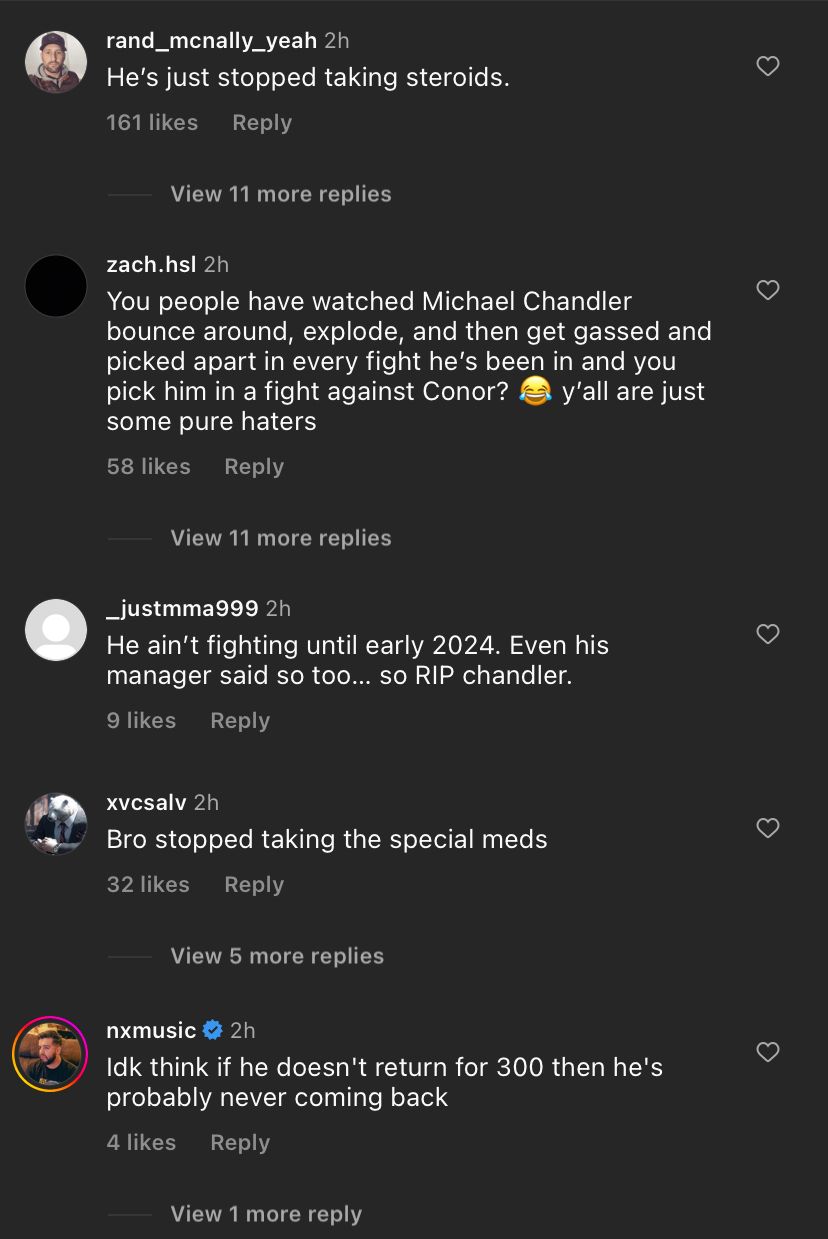The height and width of the screenshot is (1239, 828).
Task: Expand 11 more replies under zach.hsl
Action: [280, 538]
